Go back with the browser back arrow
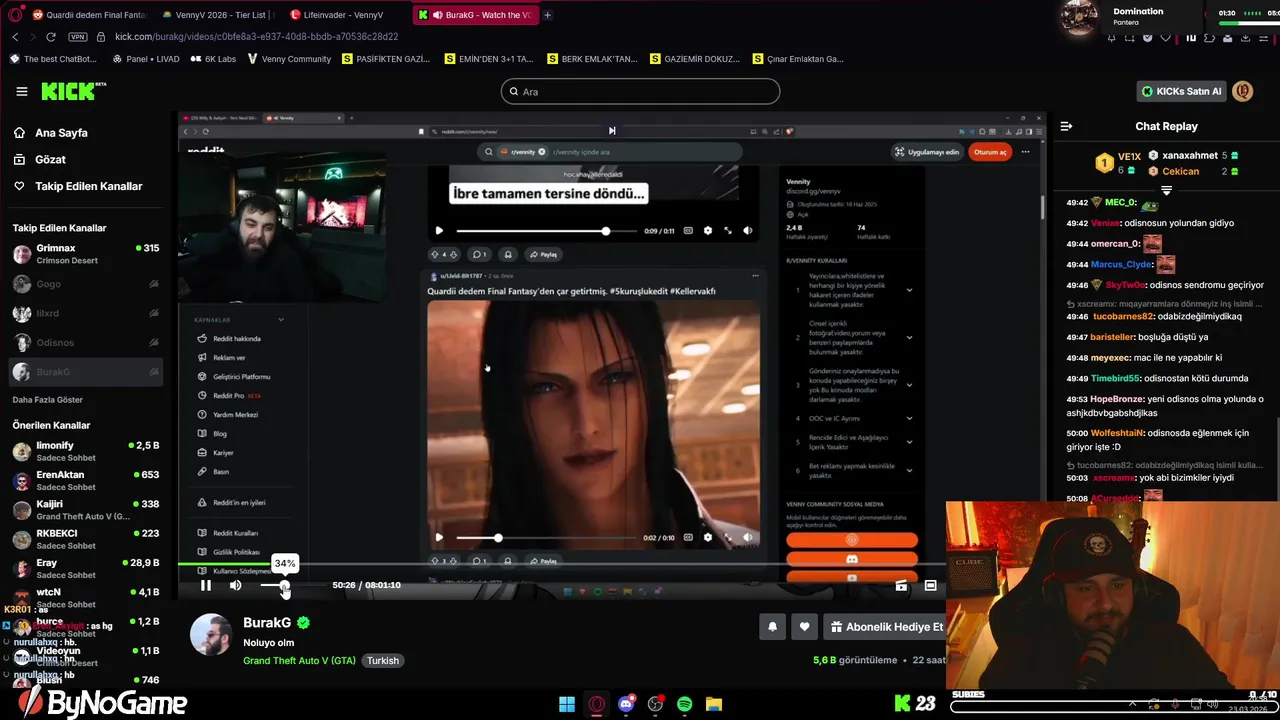The width and height of the screenshot is (1280, 720). [x=15, y=37]
